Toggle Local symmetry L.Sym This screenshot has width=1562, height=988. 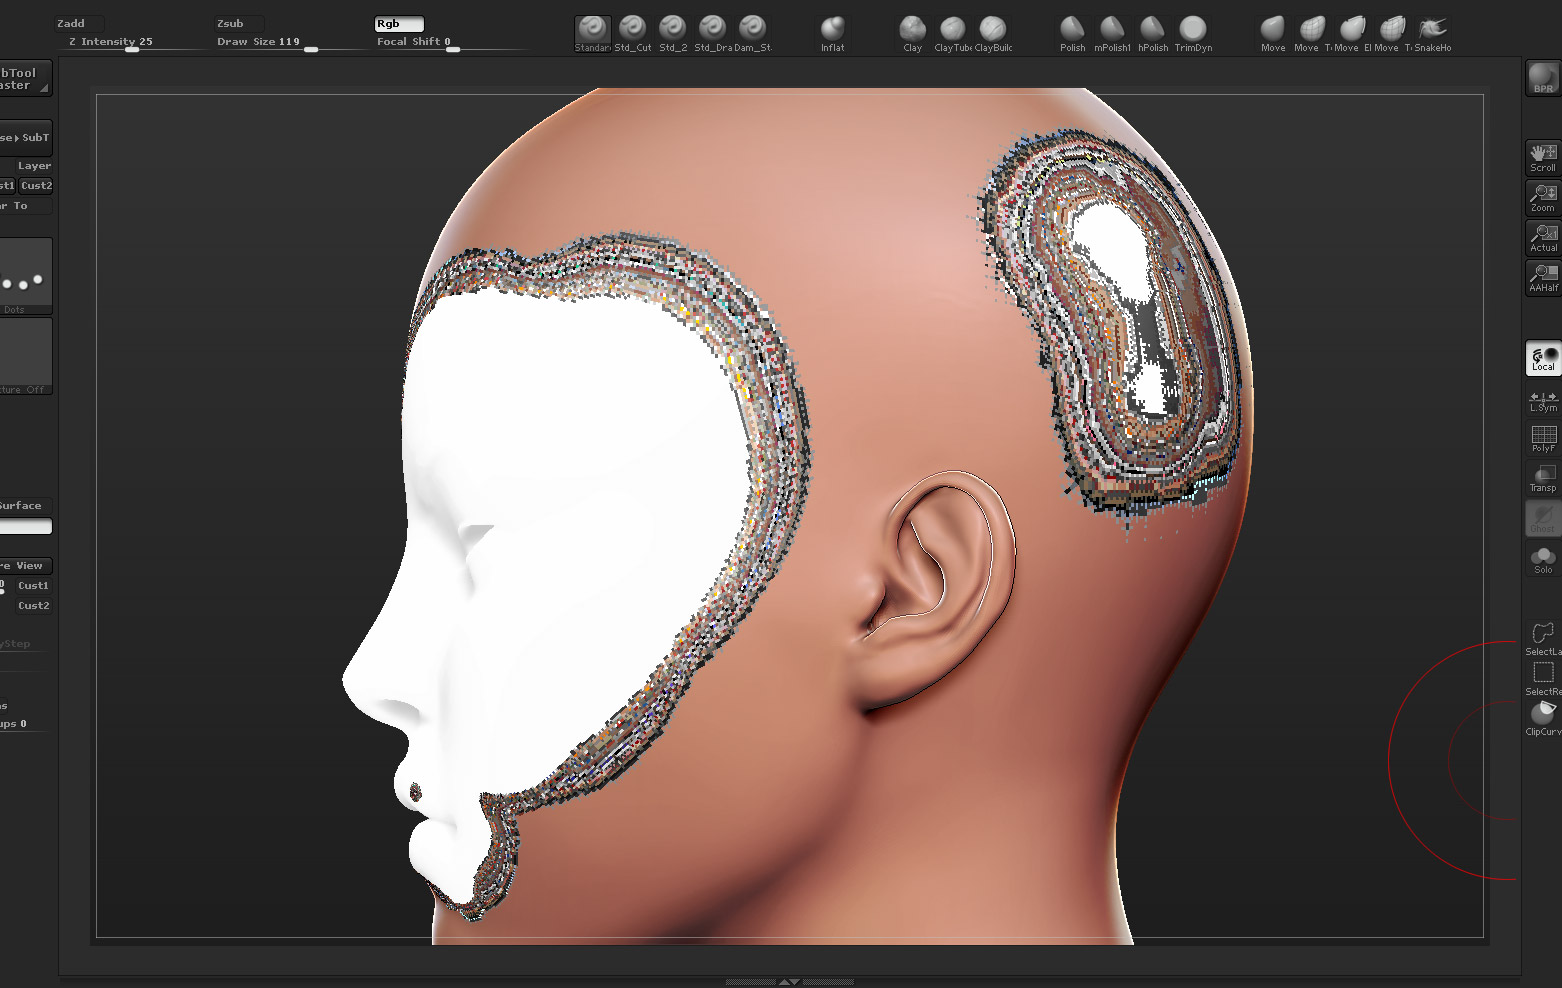click(x=1543, y=401)
